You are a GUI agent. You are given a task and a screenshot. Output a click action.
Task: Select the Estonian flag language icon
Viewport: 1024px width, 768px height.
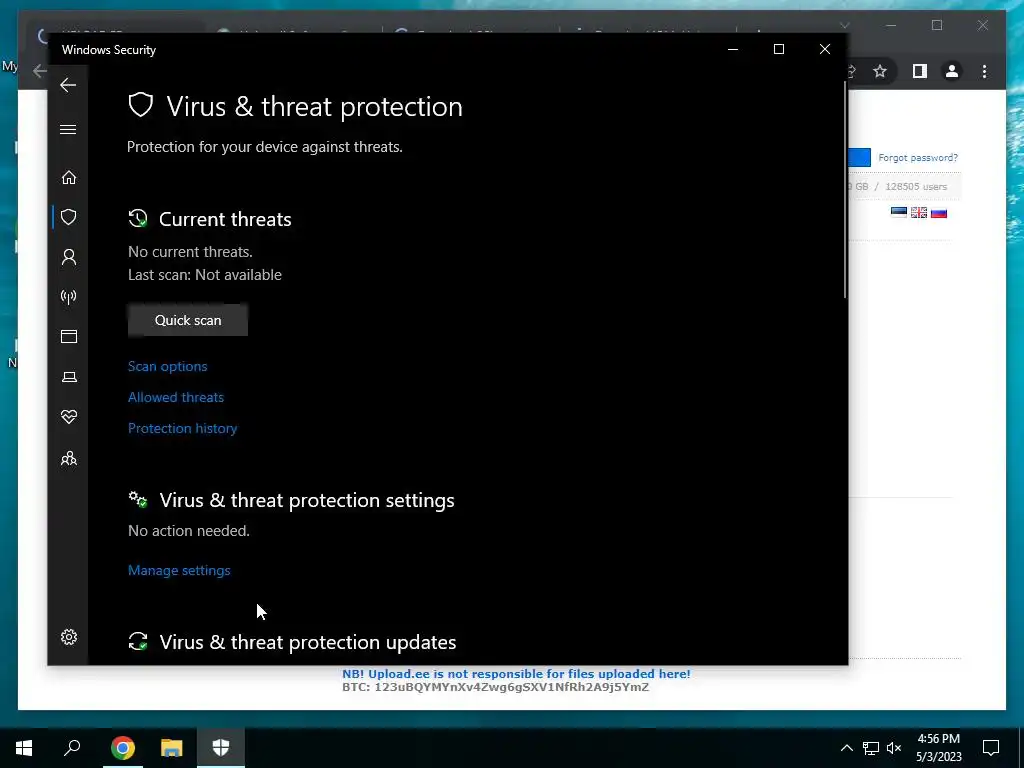click(x=899, y=212)
